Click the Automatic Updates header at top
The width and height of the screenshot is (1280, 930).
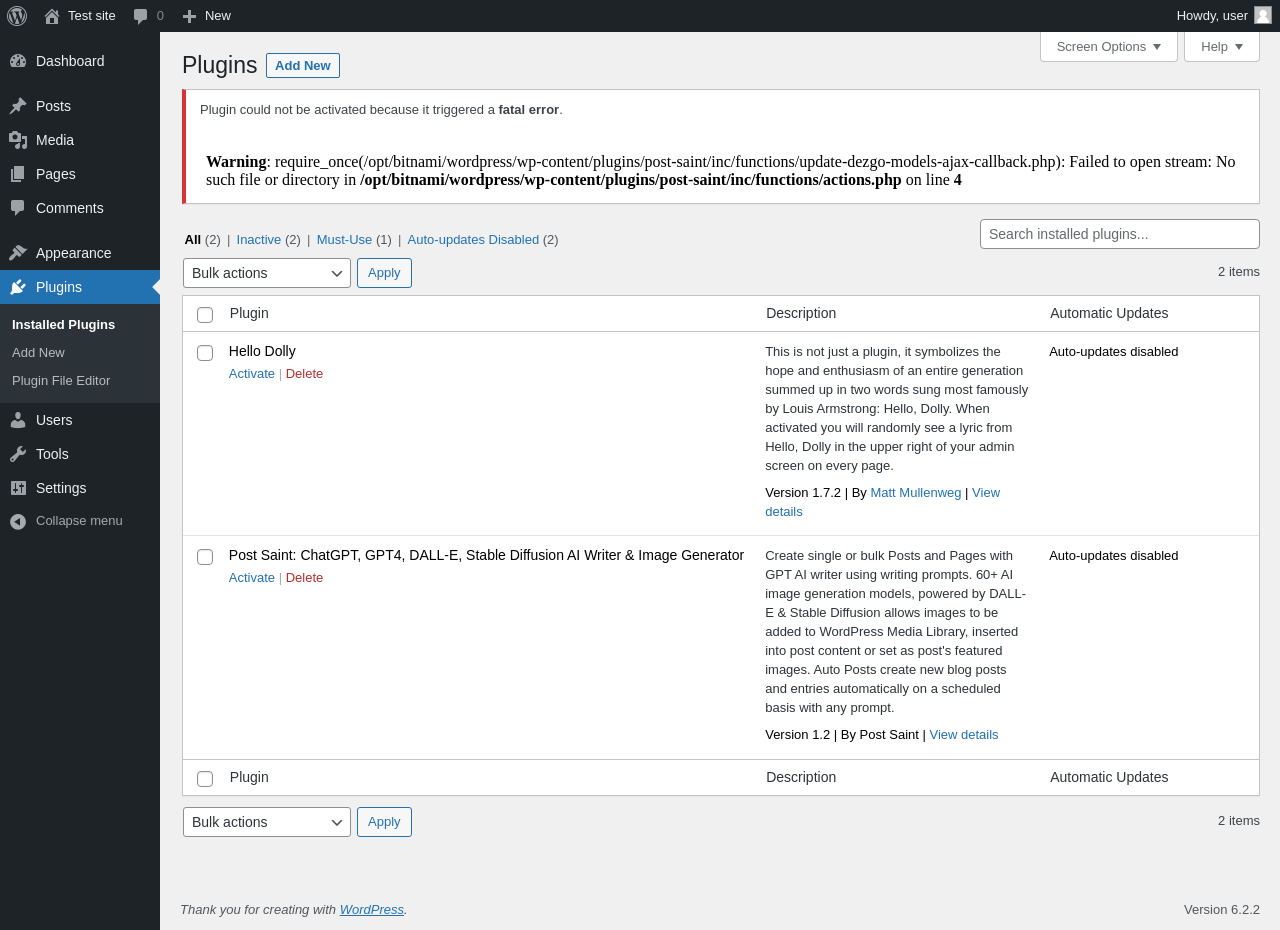(1109, 313)
